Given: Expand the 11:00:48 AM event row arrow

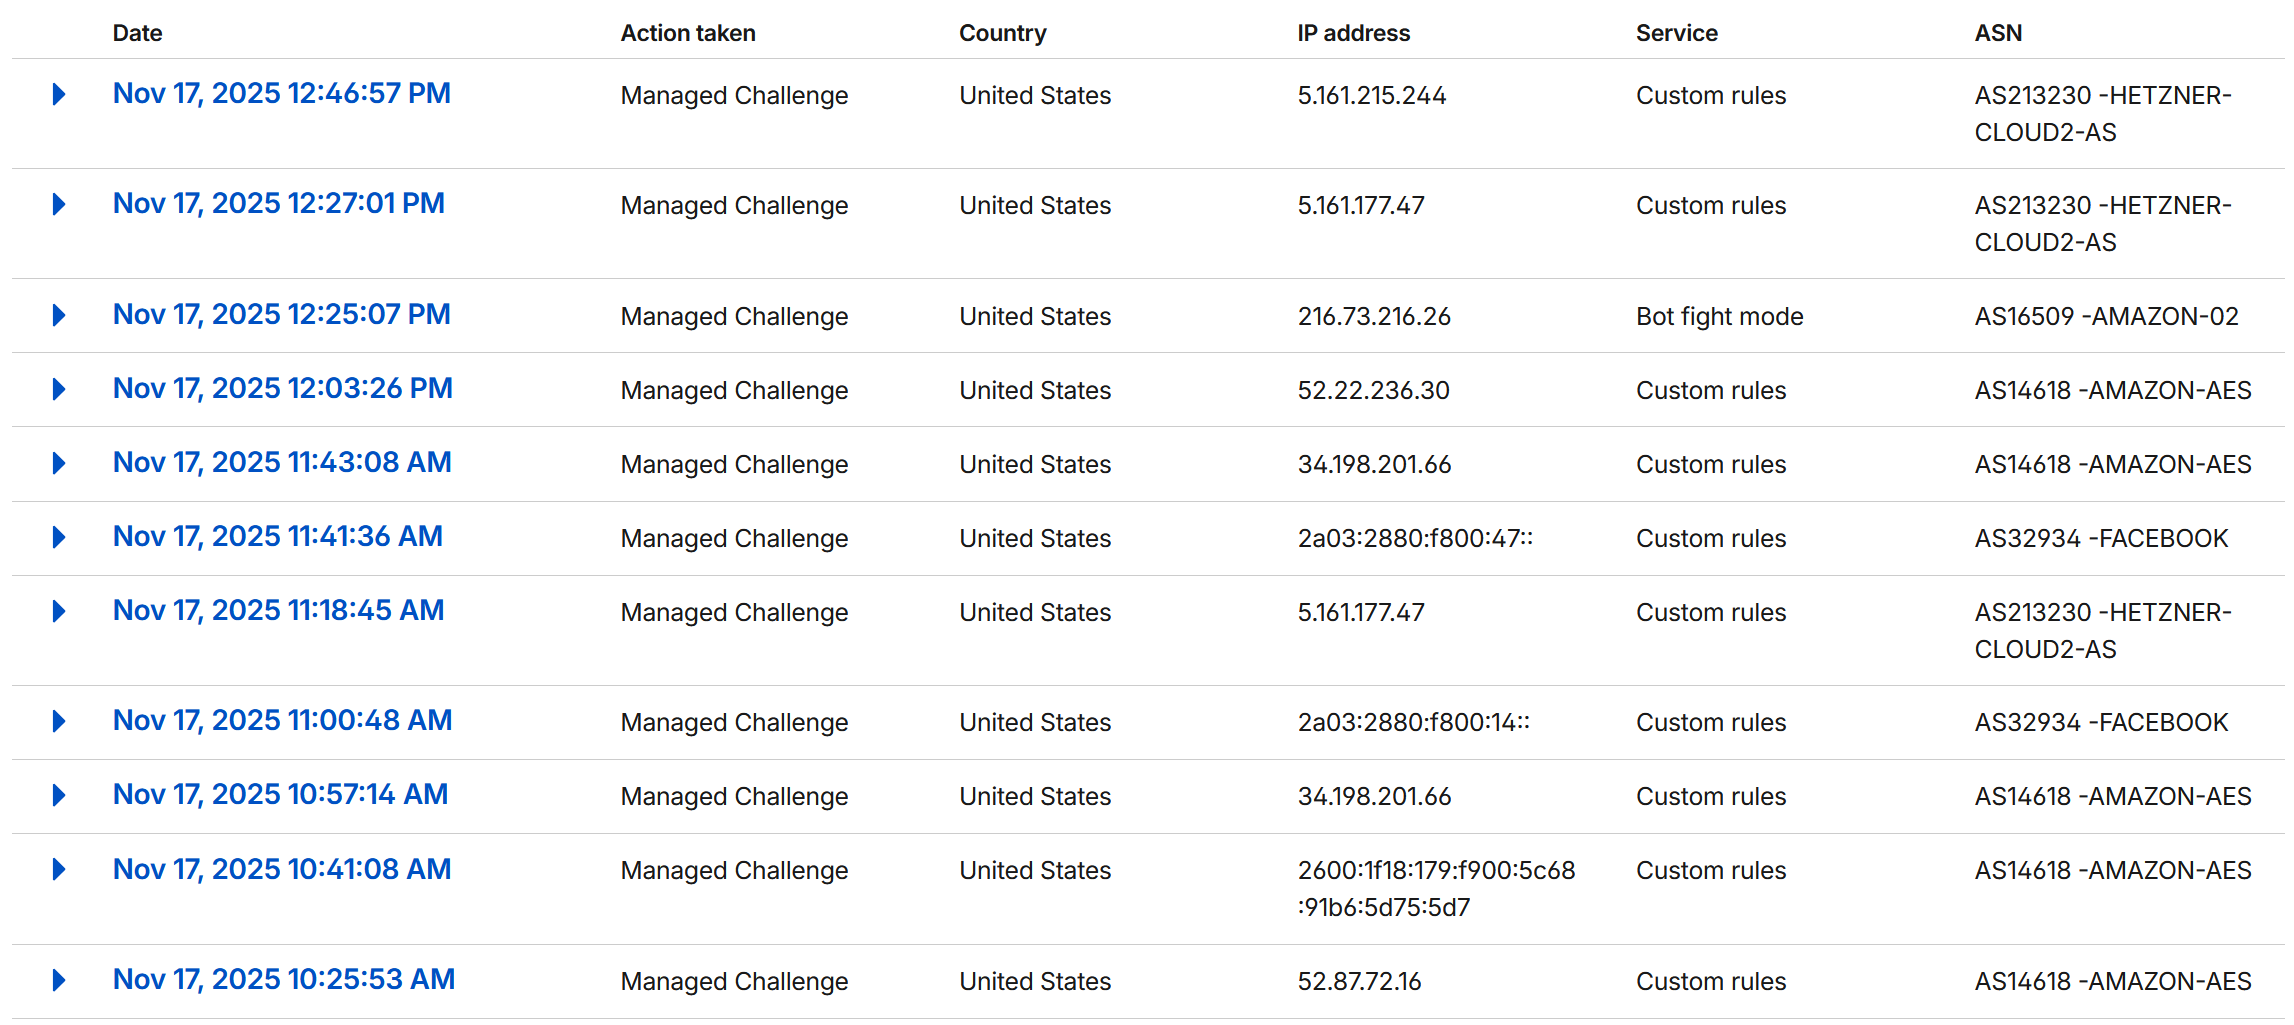Looking at the screenshot, I should [x=59, y=721].
